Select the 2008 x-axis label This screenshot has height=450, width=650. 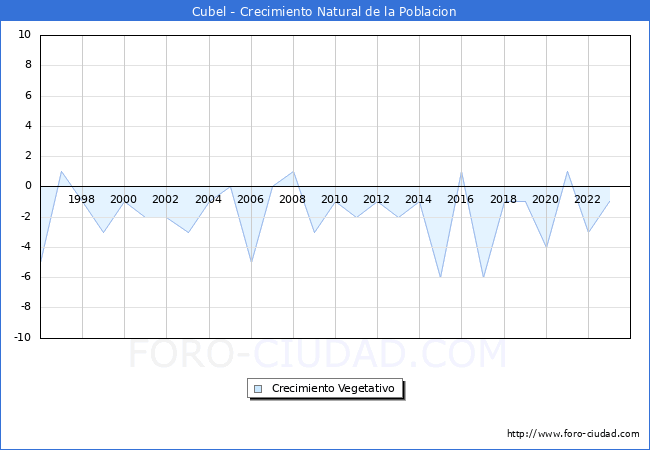click(x=292, y=199)
